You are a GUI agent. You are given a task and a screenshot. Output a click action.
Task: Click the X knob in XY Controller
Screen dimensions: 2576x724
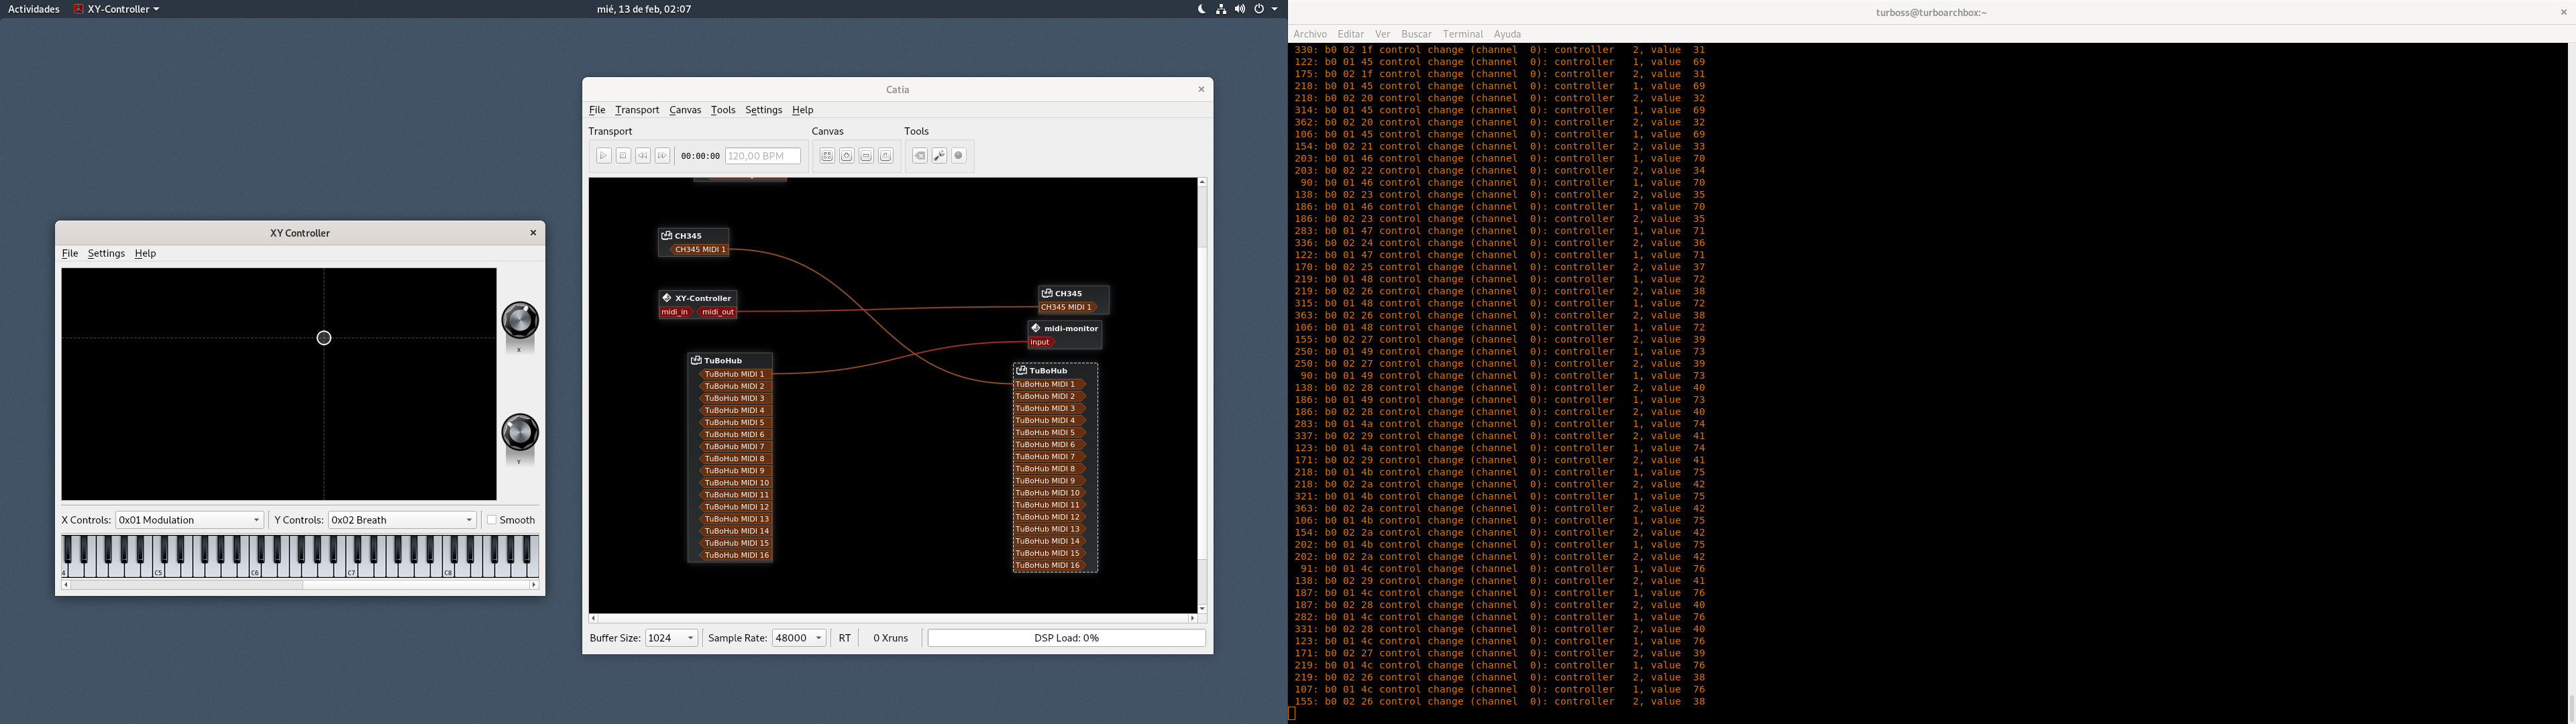pyautogui.click(x=520, y=320)
